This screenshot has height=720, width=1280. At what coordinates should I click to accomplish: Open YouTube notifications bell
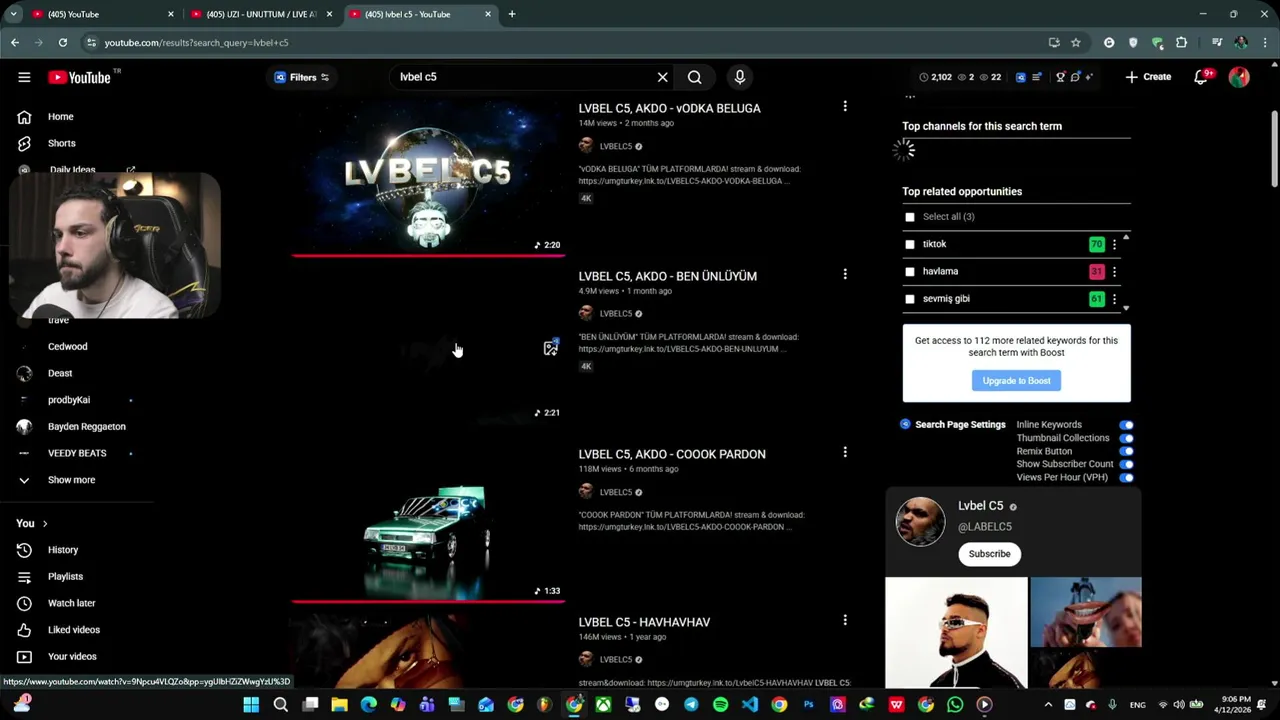tap(1201, 77)
